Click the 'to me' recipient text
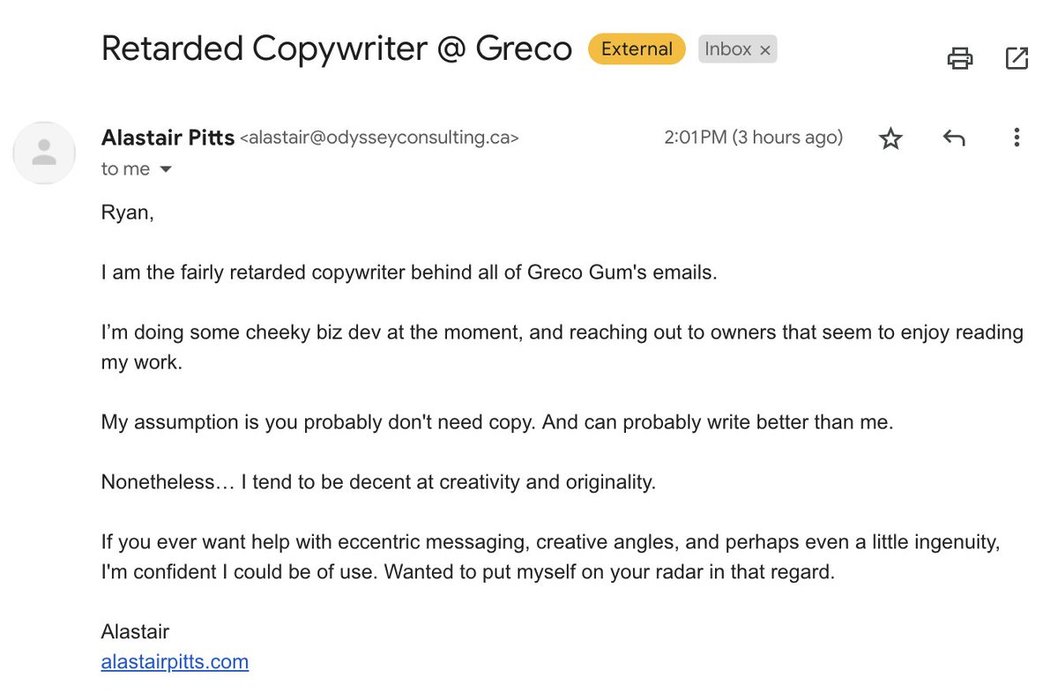1058x700 pixels. click(x=126, y=169)
